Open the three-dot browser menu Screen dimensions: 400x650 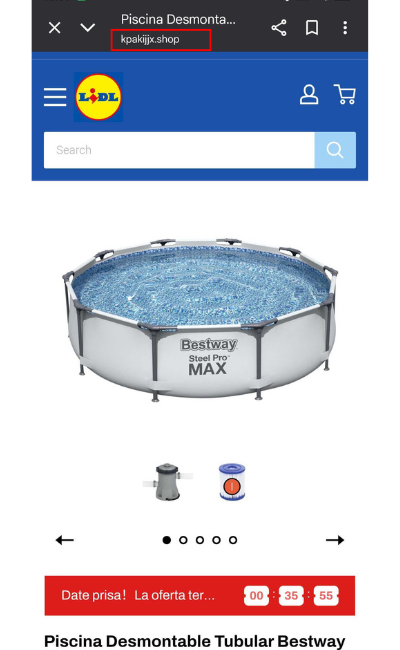(345, 28)
